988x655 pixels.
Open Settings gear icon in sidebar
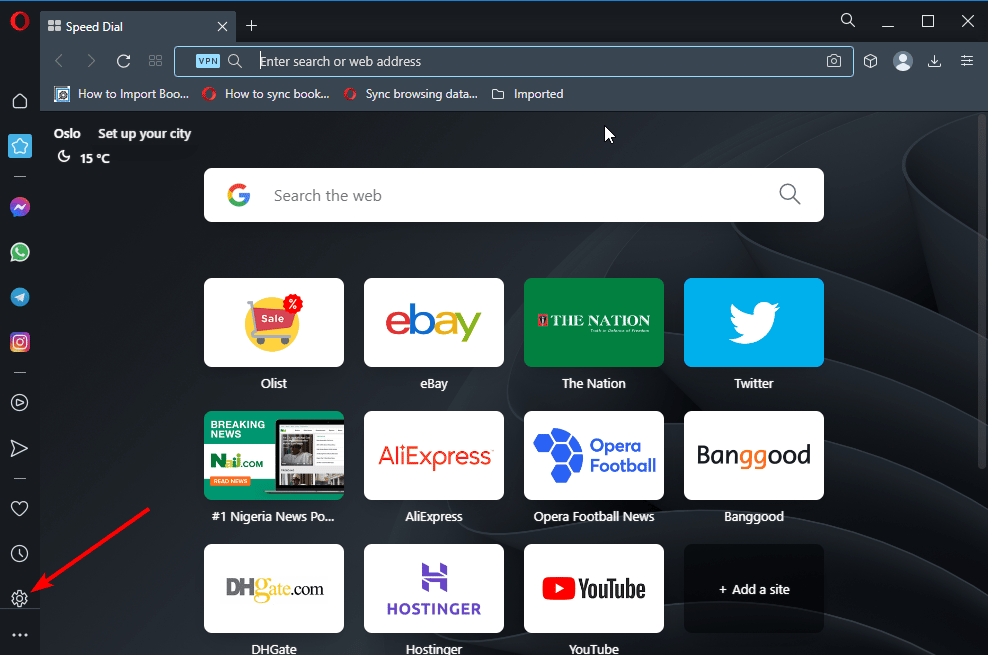click(x=20, y=599)
